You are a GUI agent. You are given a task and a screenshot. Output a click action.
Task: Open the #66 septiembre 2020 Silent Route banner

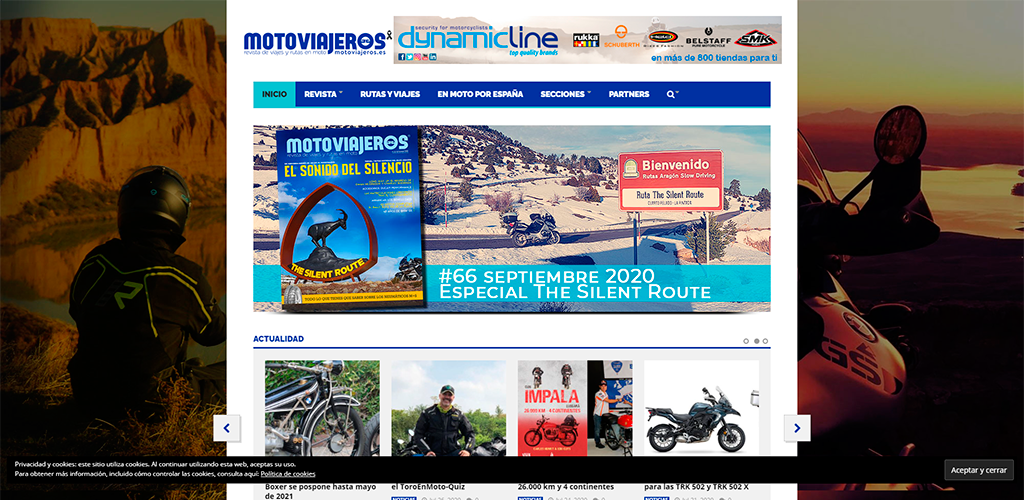512,219
